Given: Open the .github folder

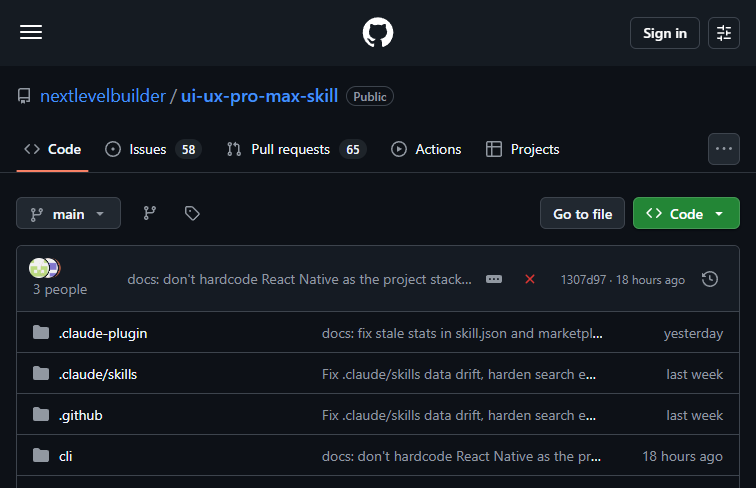Looking at the screenshot, I should click(81, 415).
